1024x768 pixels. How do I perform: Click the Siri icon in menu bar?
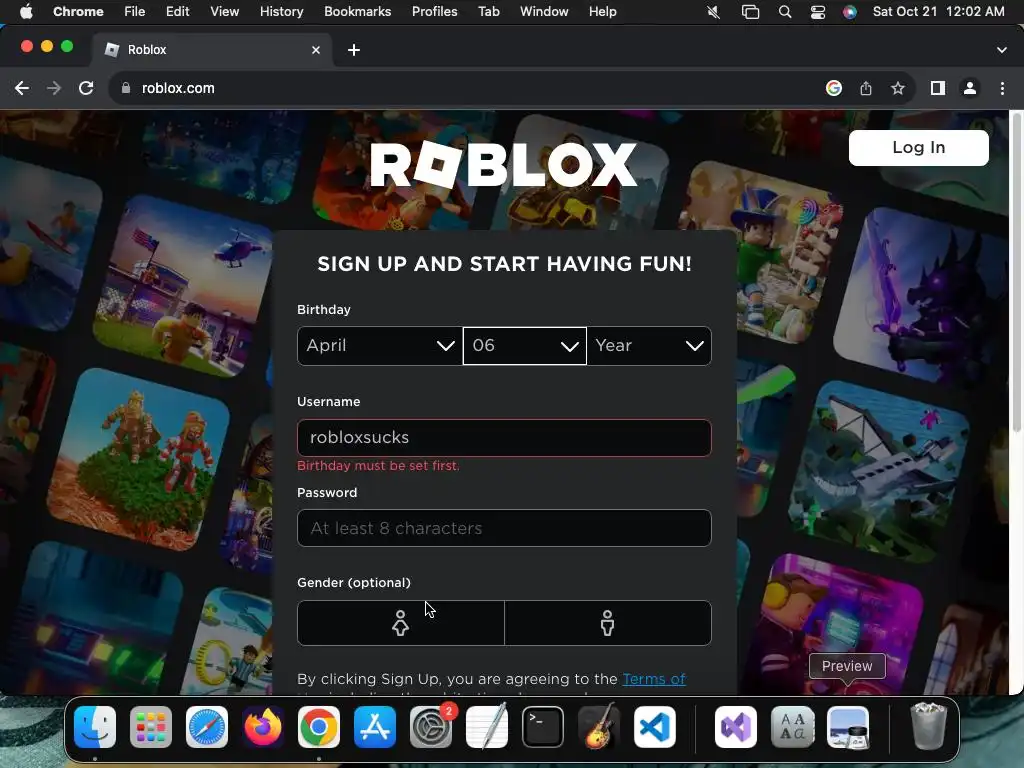click(850, 12)
